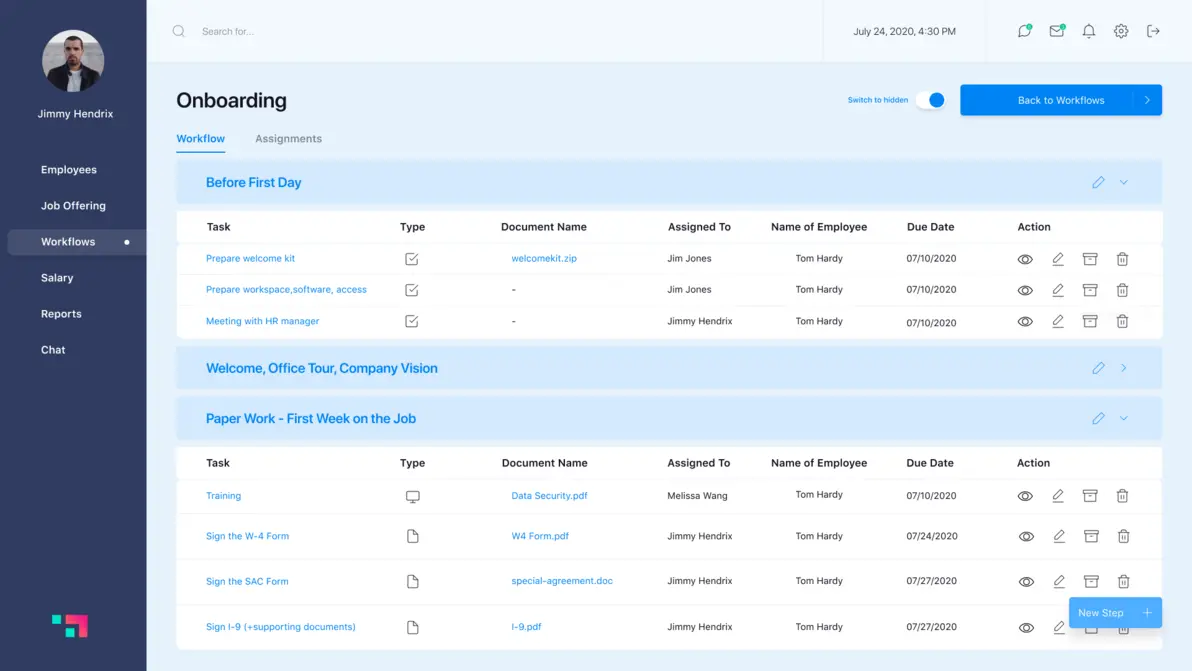Check the Meeting with HR manager type checkbox
Viewport: 1192px width, 671px height.
click(411, 321)
